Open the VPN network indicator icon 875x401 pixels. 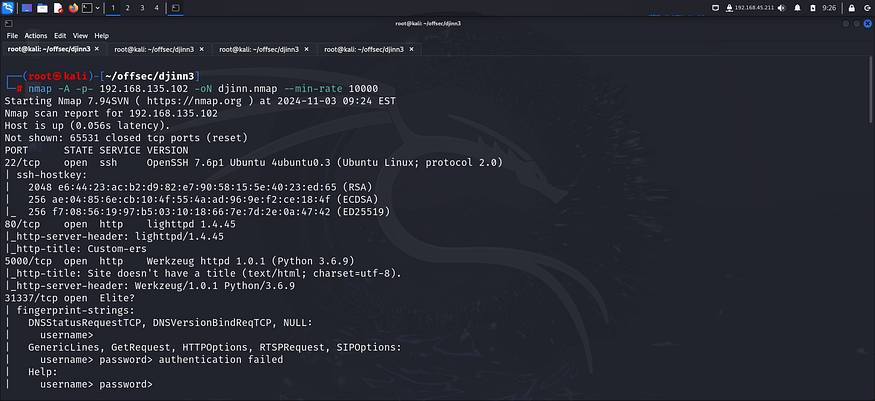point(729,8)
